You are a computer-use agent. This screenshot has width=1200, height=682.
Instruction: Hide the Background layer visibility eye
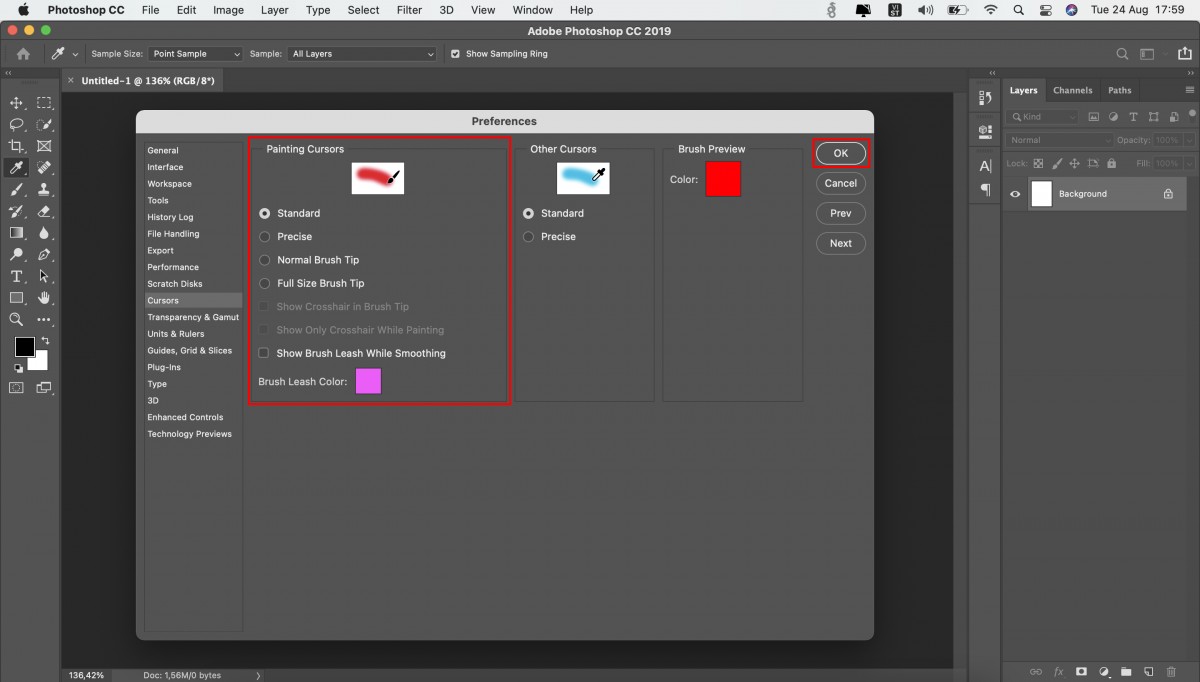pyautogui.click(x=1015, y=194)
